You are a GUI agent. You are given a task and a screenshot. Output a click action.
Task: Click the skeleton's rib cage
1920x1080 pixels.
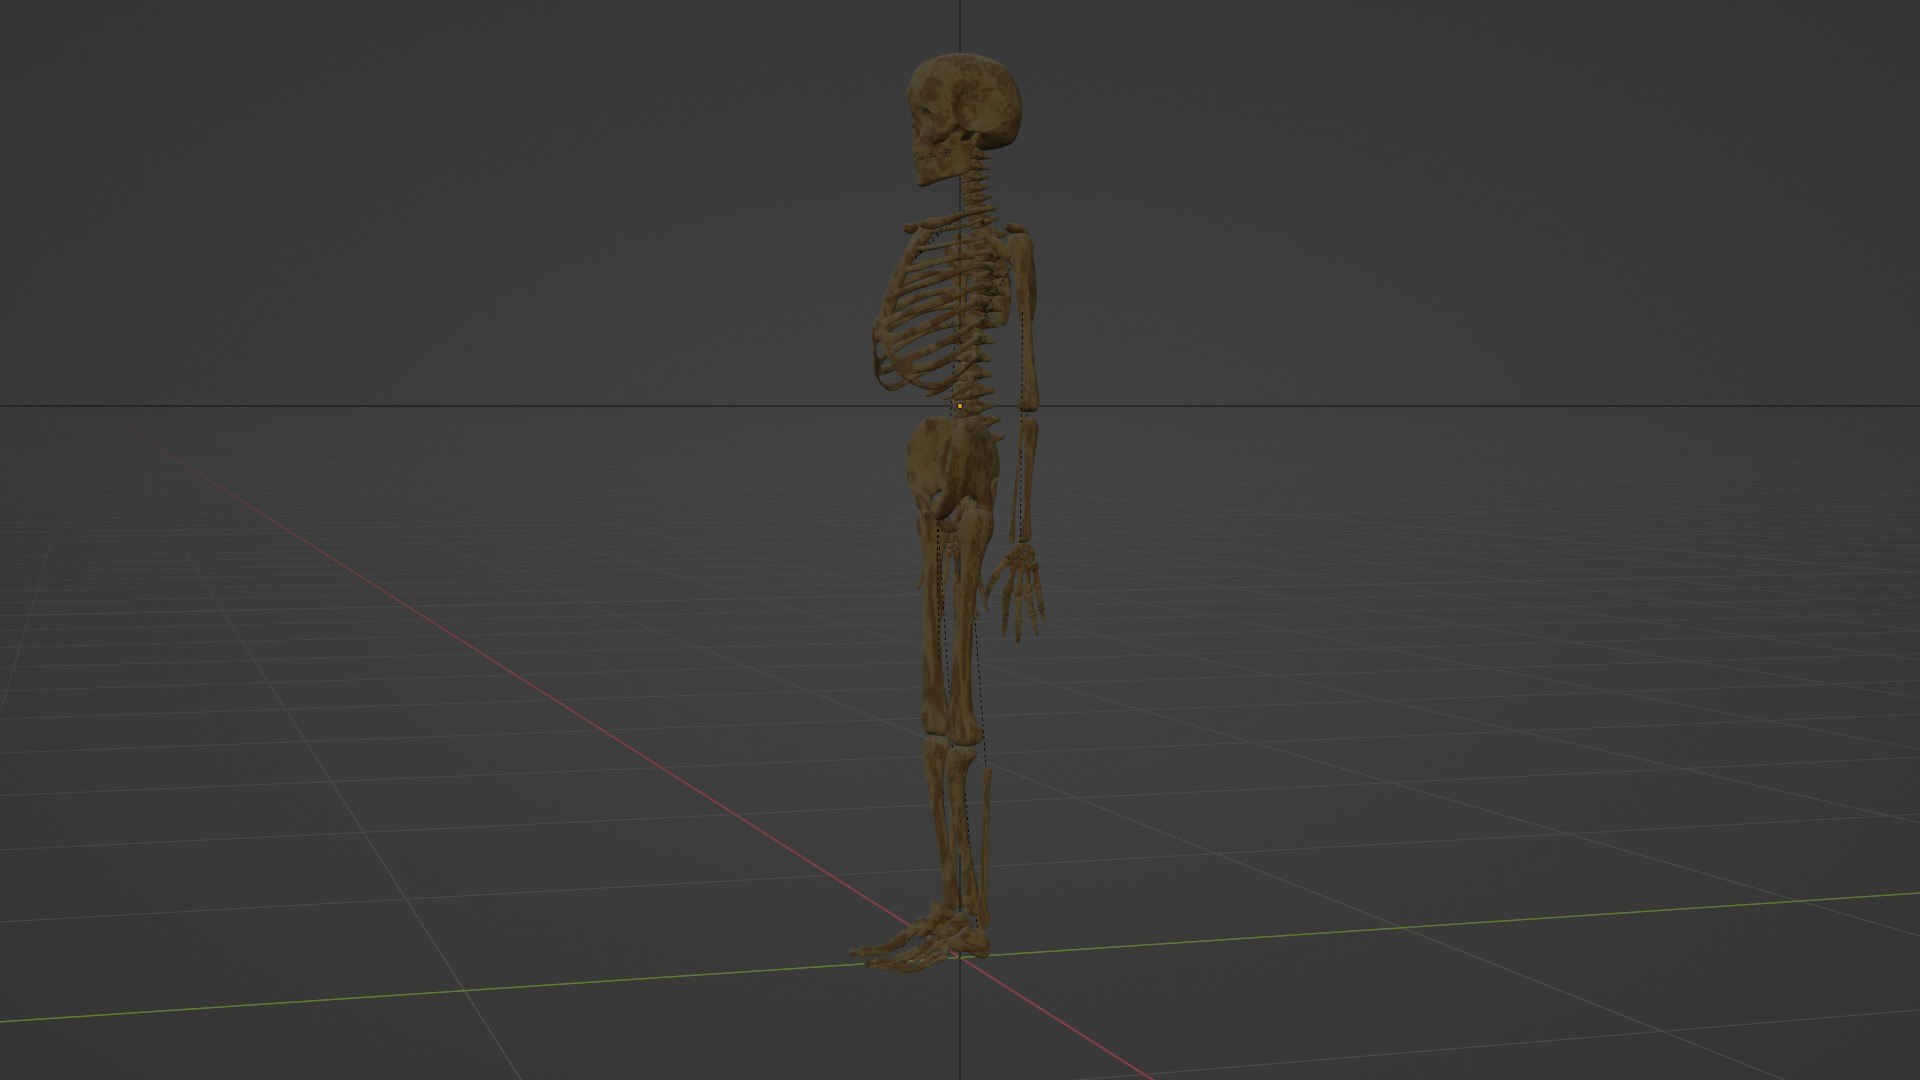coord(935,311)
